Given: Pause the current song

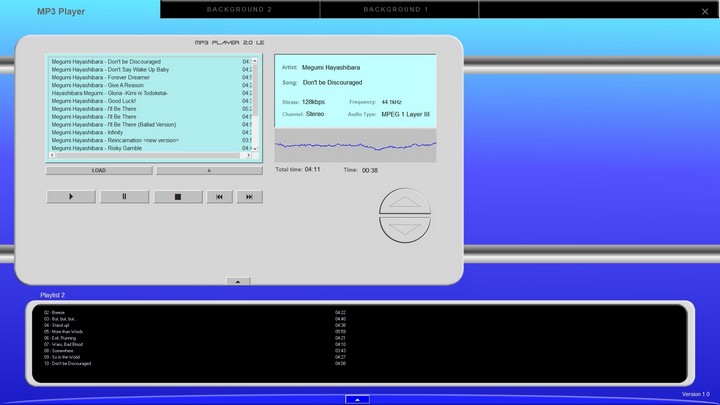Looking at the screenshot, I should [x=124, y=197].
